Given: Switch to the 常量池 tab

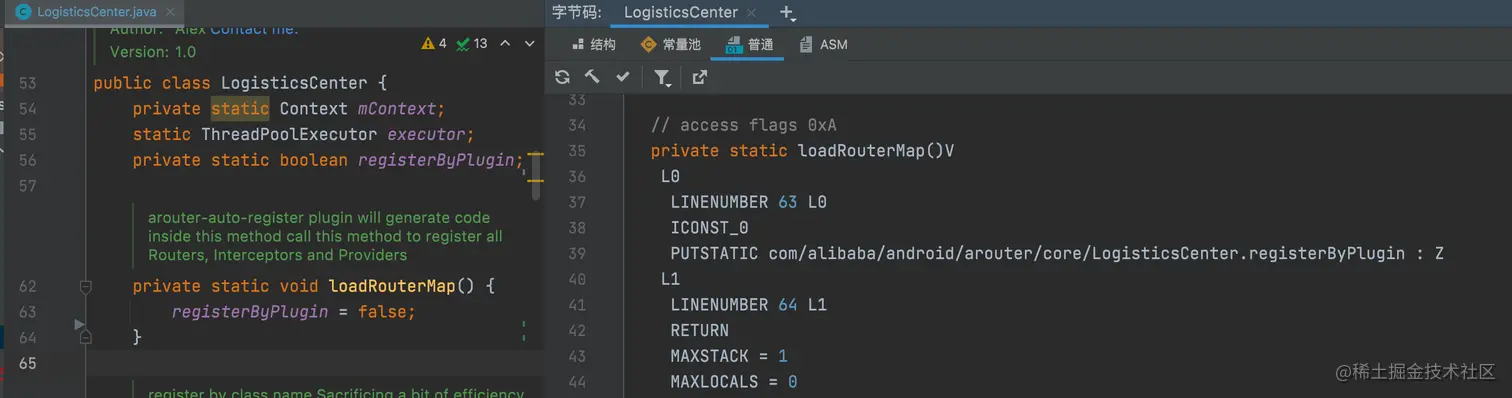Looking at the screenshot, I should [670, 44].
